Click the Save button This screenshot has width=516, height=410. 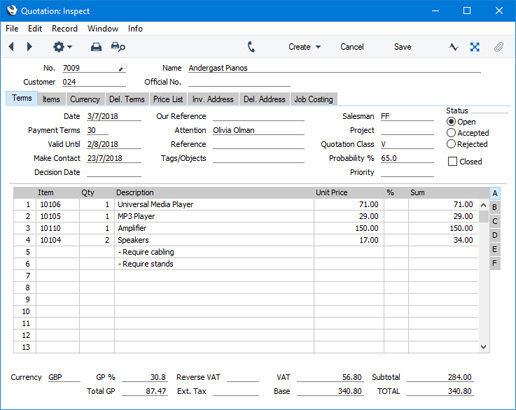pyautogui.click(x=402, y=47)
